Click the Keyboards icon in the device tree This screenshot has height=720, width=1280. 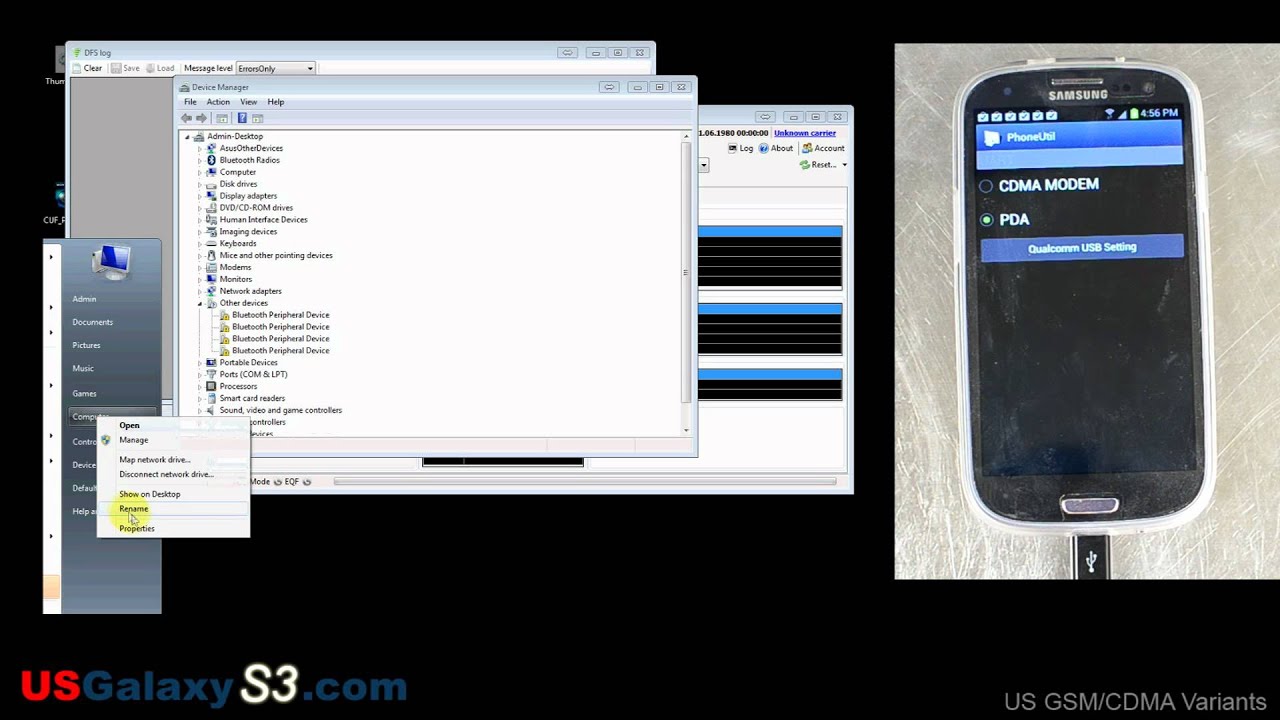tap(211, 243)
